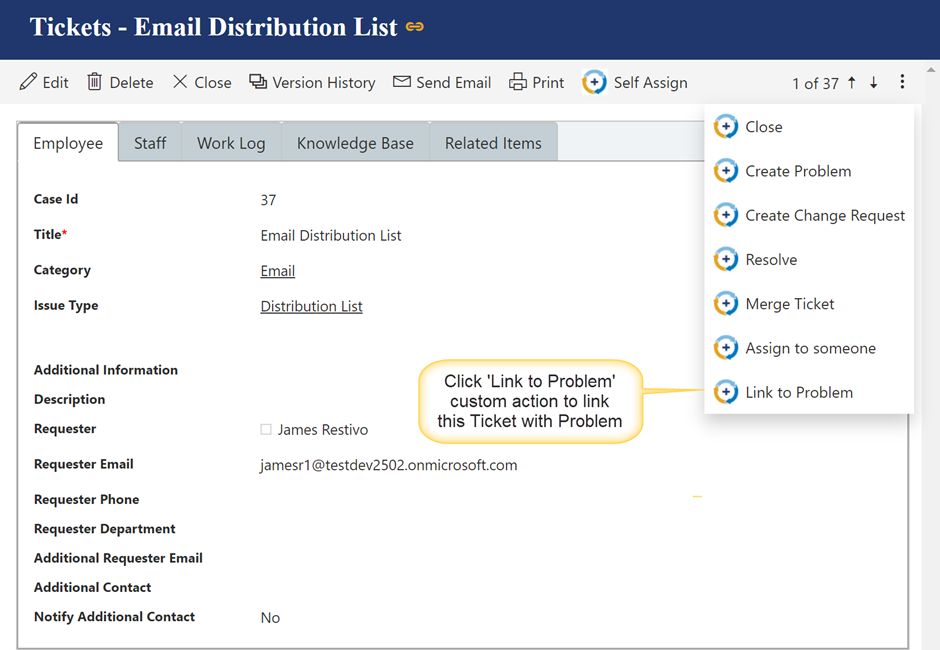Go to previous ticket with the up arrow
The height and width of the screenshot is (650, 940).
click(852, 83)
